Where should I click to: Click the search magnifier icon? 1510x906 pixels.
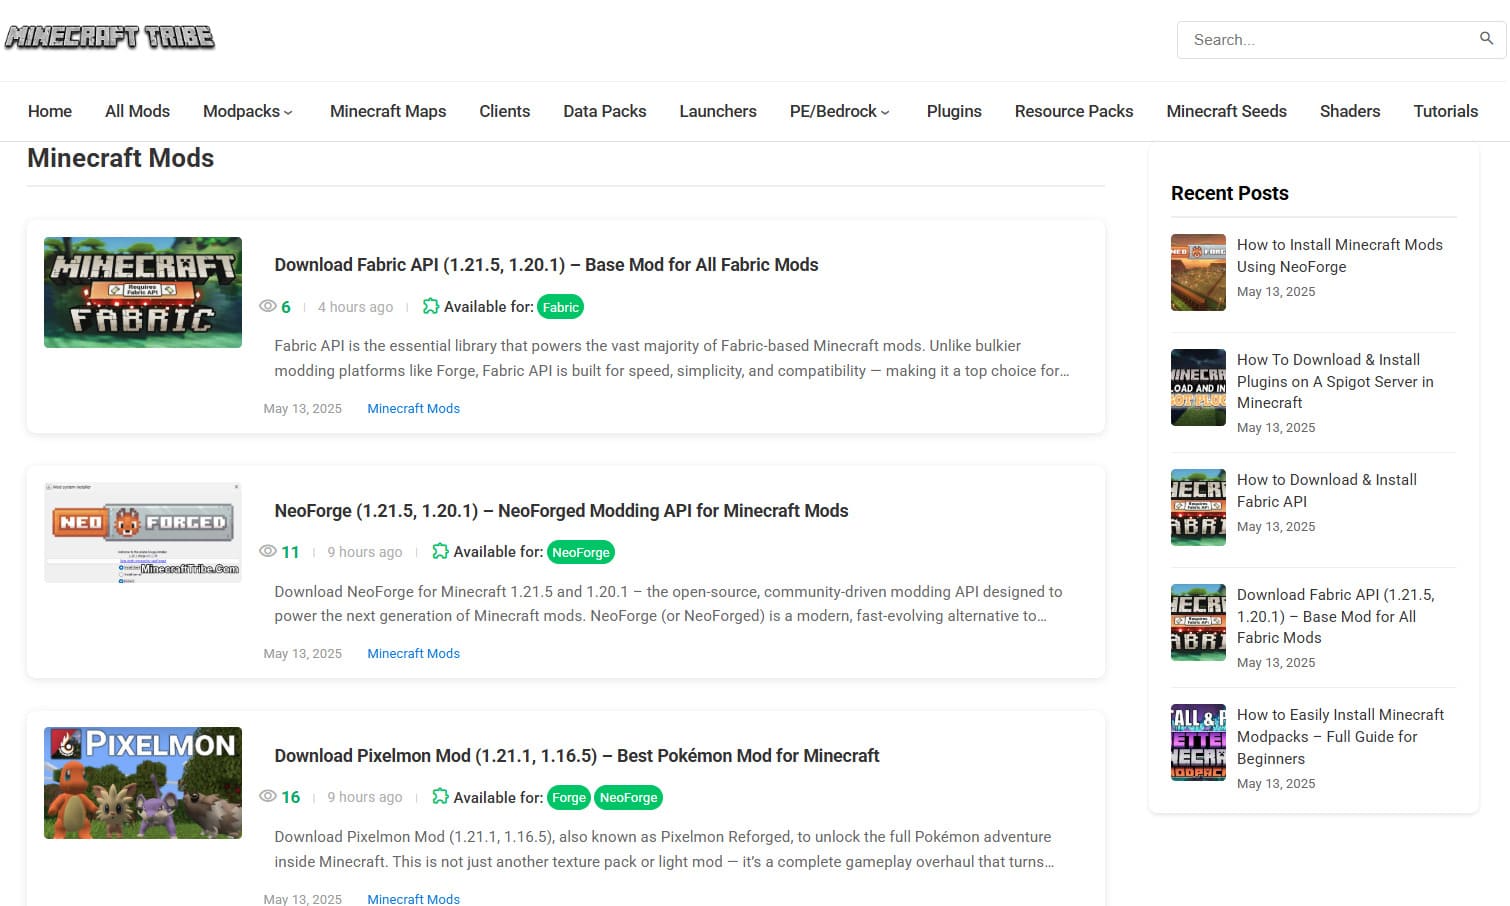click(1486, 39)
